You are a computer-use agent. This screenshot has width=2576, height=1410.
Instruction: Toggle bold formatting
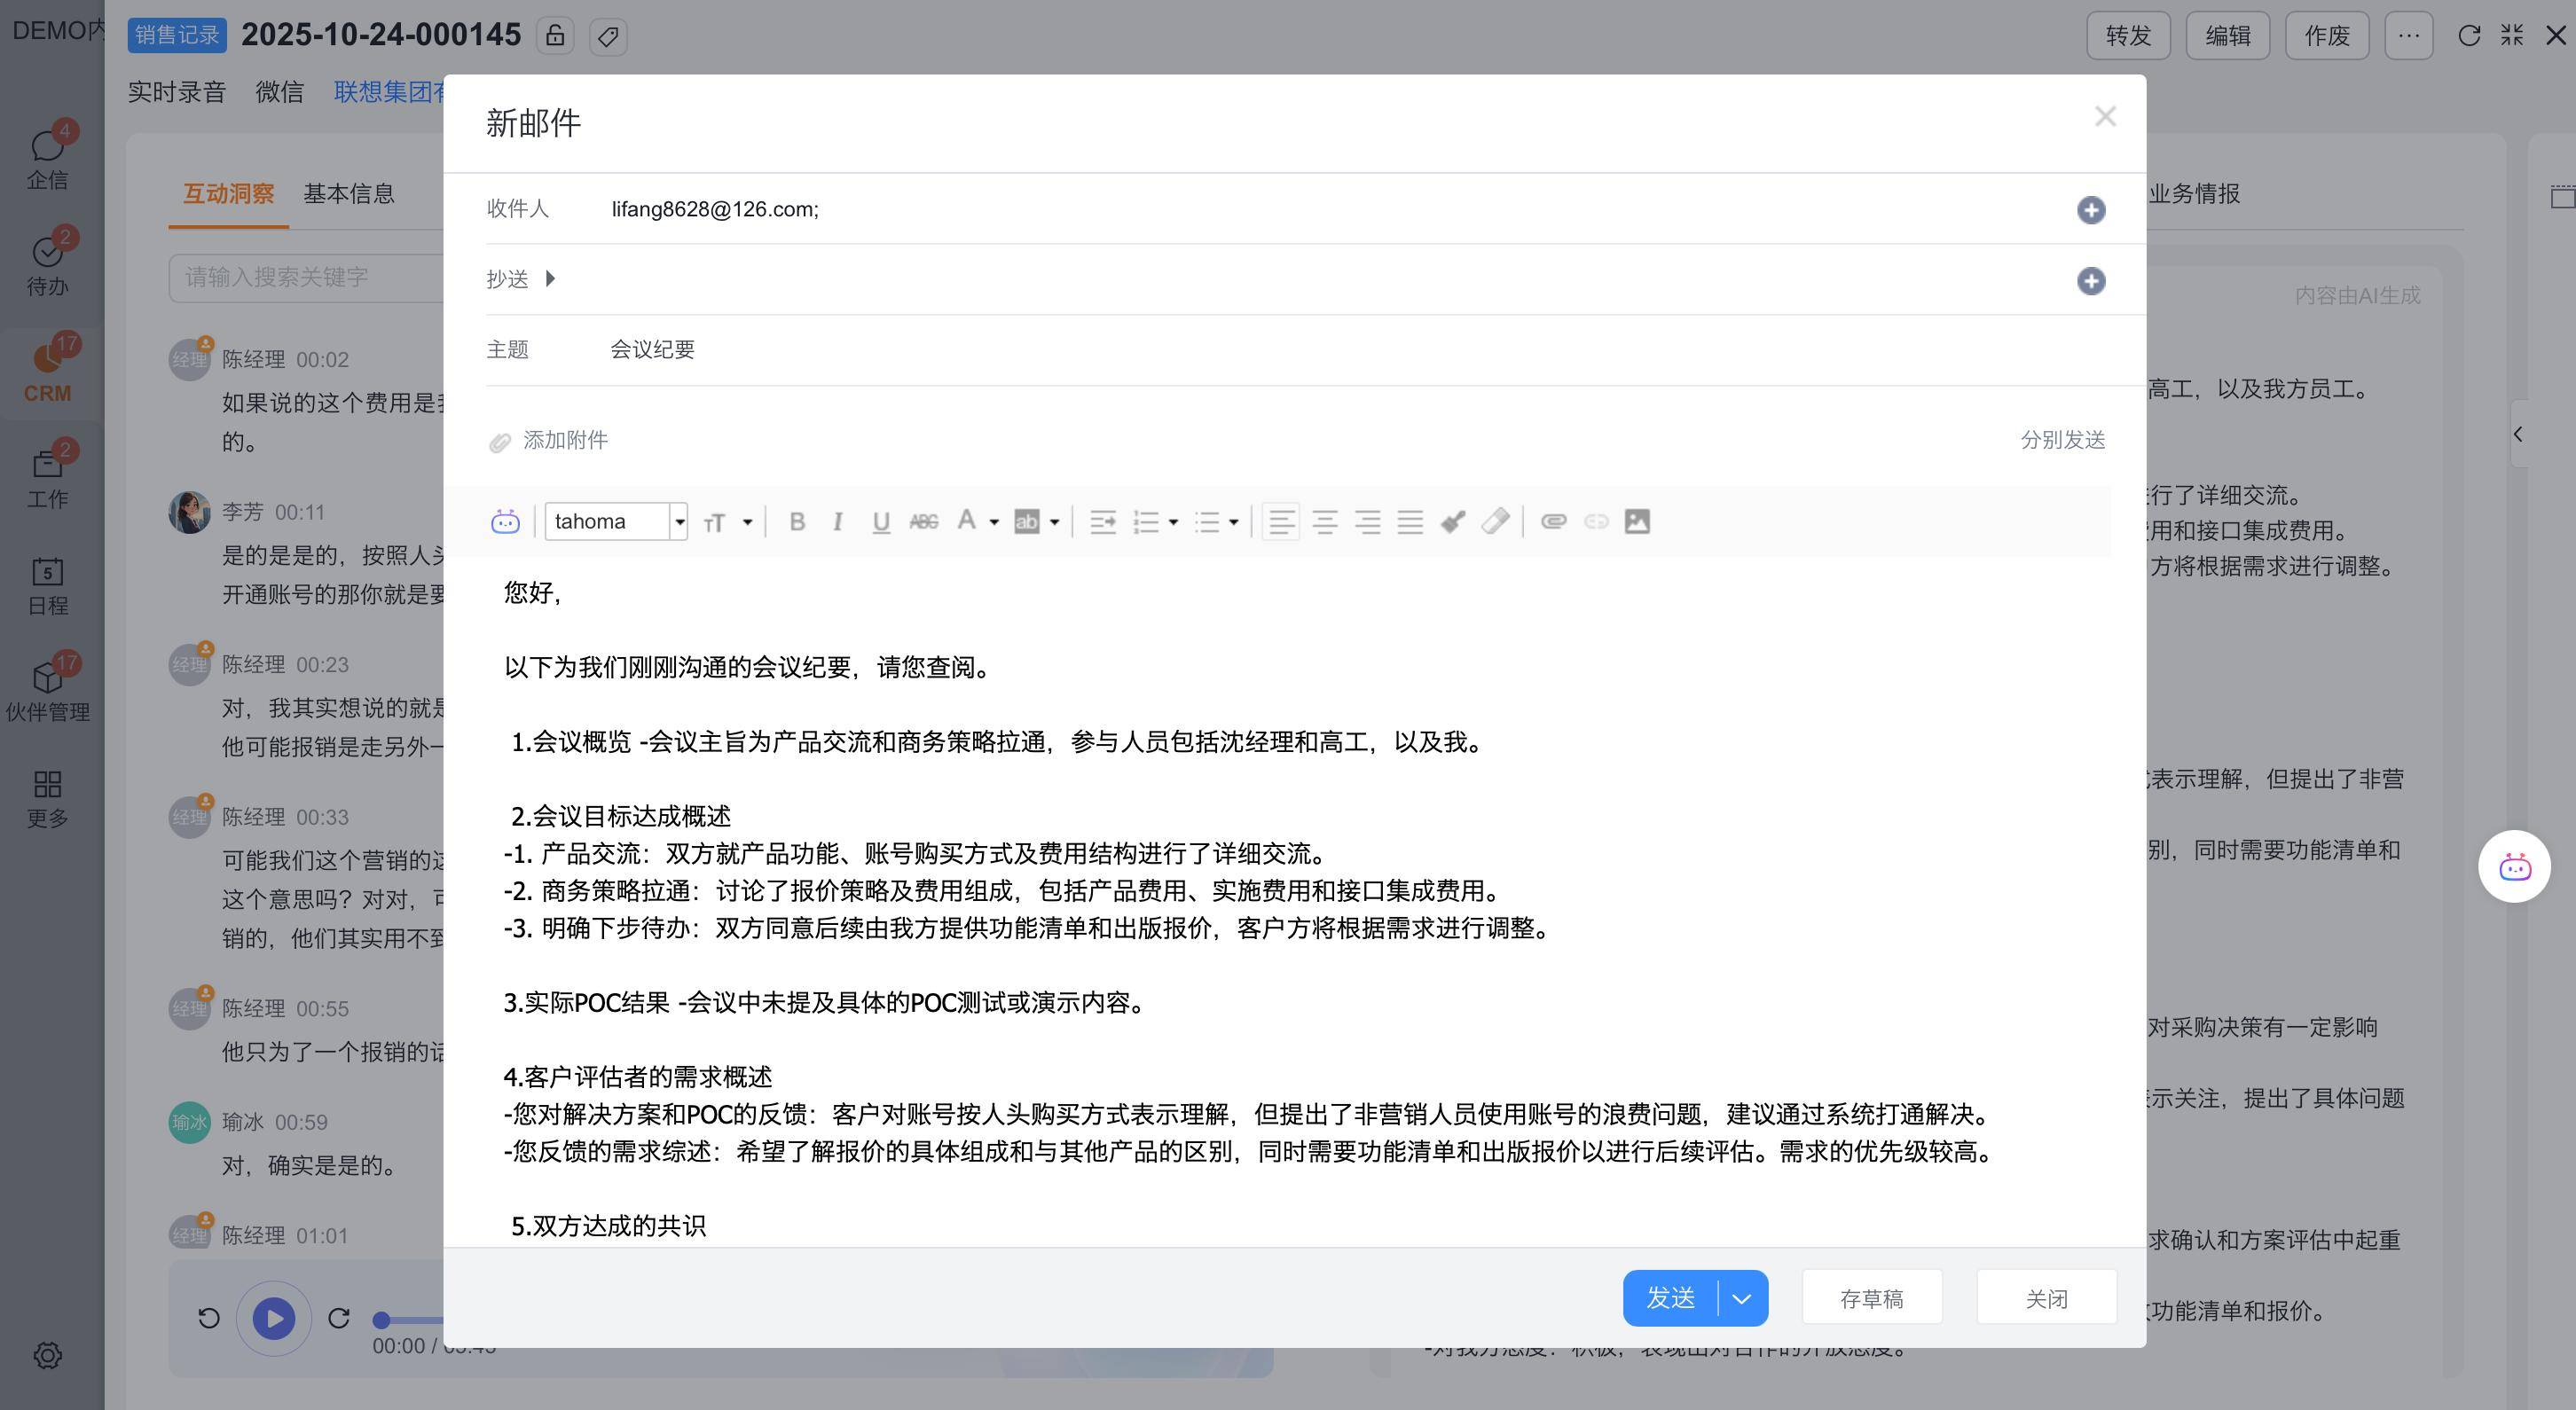point(797,521)
